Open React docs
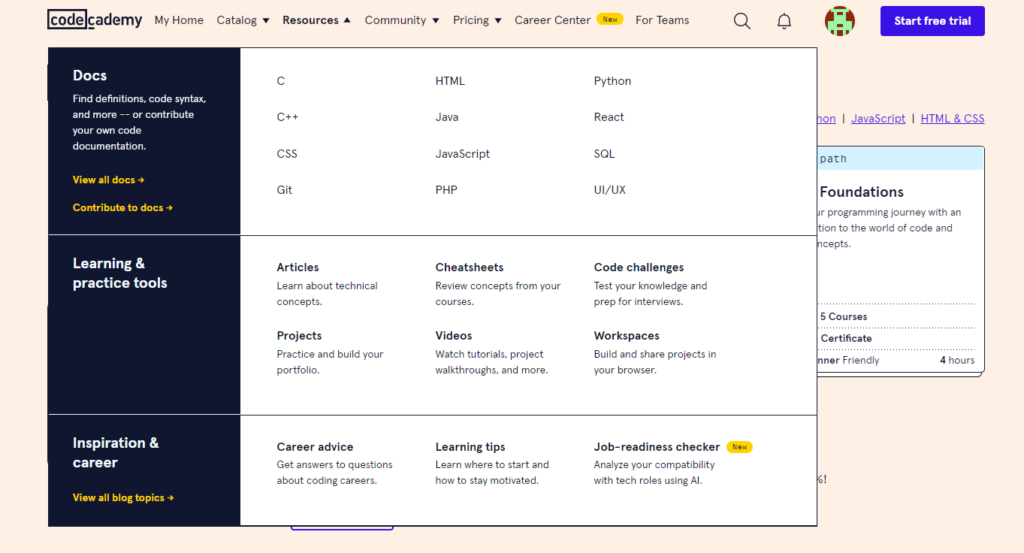 [x=609, y=117]
